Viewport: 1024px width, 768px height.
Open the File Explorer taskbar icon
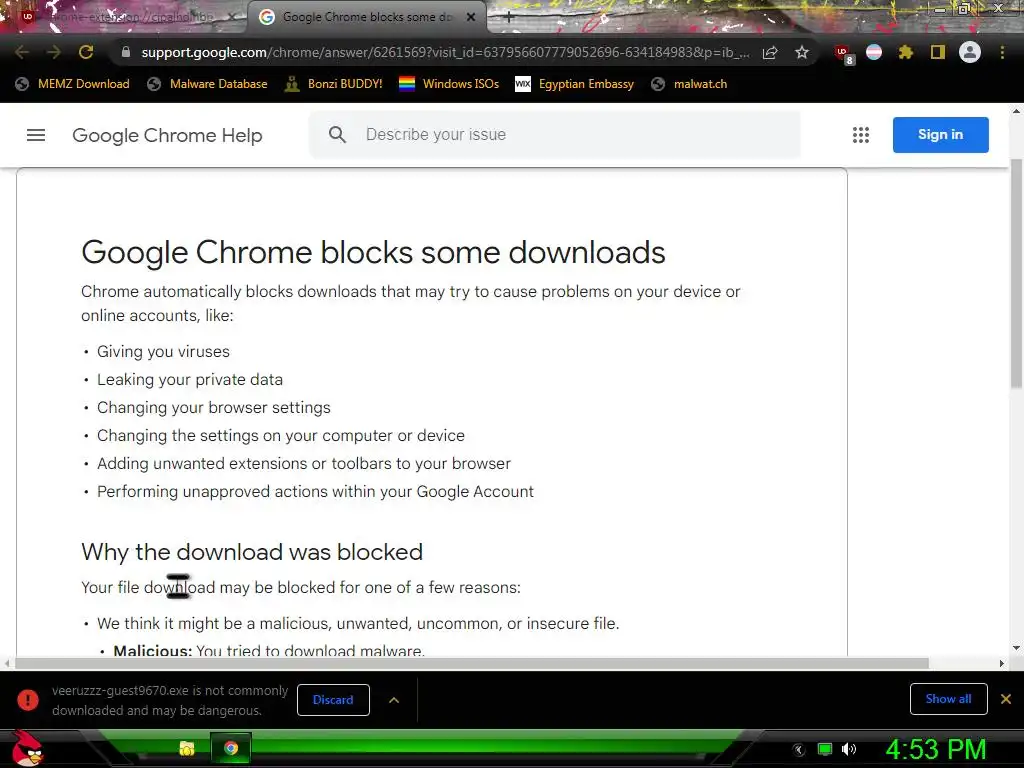tap(187, 748)
